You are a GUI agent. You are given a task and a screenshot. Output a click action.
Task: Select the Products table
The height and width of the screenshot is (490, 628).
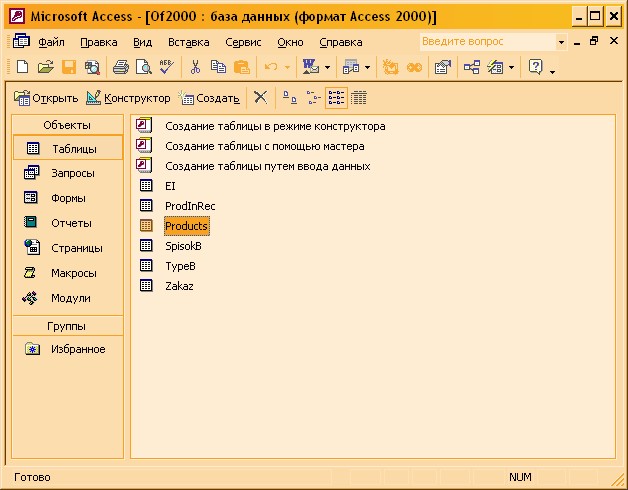tap(187, 226)
